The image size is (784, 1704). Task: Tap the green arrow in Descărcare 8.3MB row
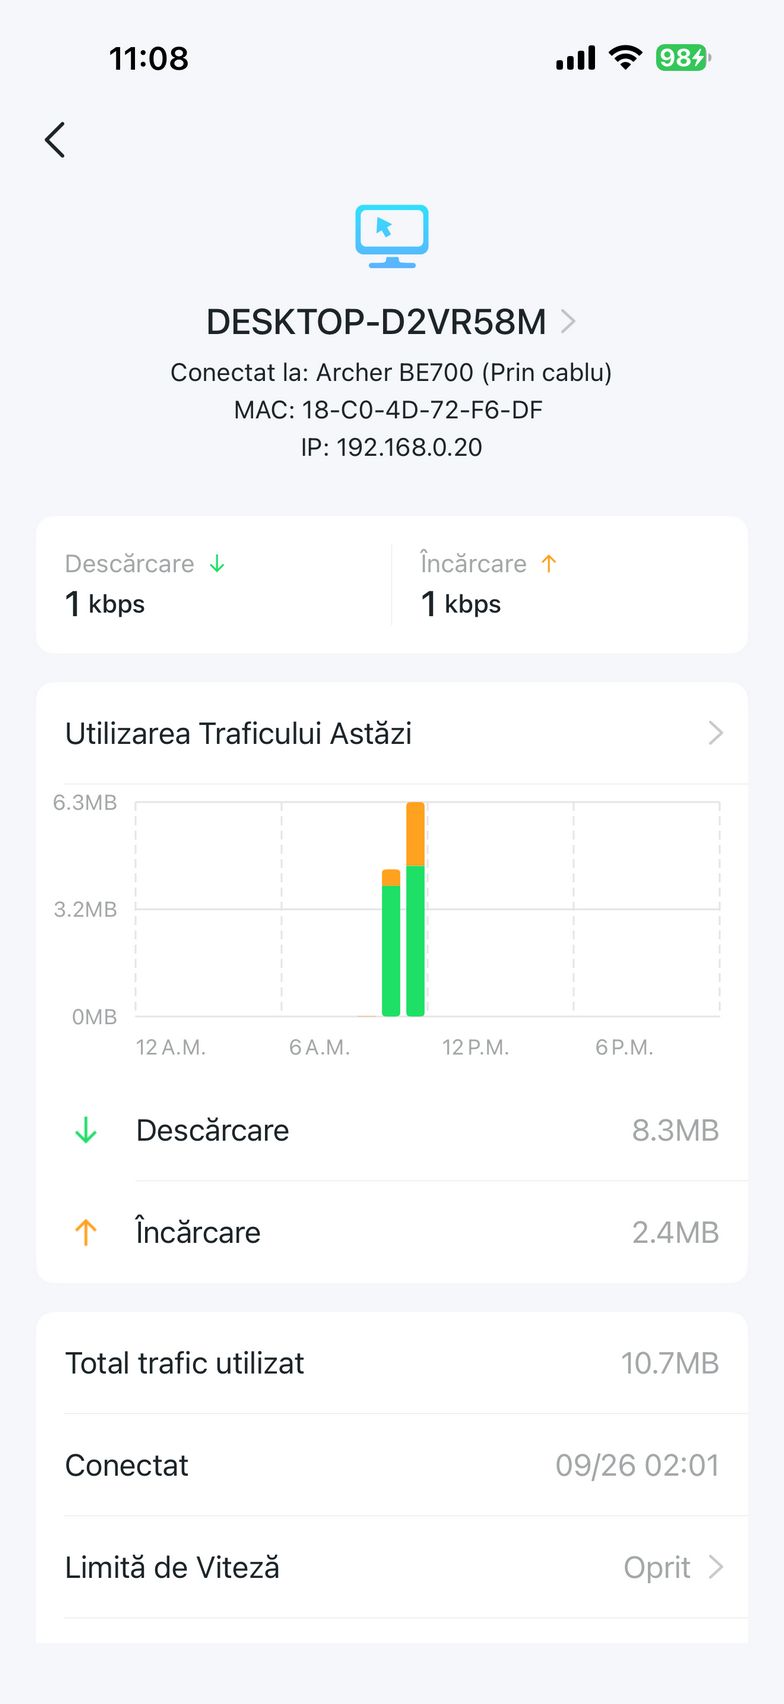tap(86, 1130)
